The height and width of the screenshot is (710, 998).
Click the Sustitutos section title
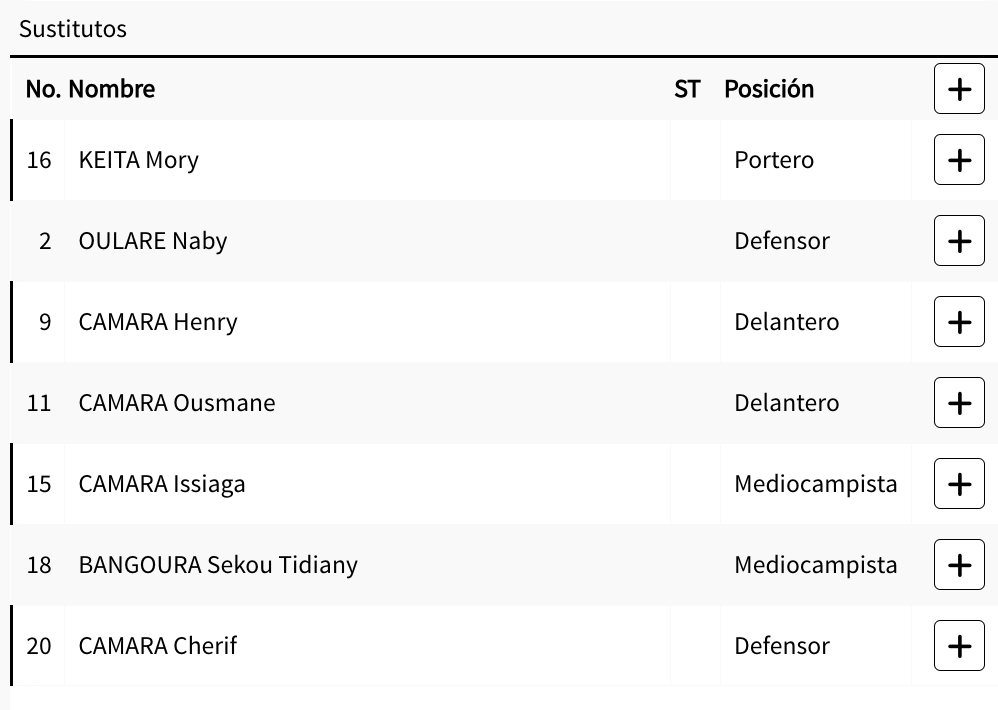(73, 29)
